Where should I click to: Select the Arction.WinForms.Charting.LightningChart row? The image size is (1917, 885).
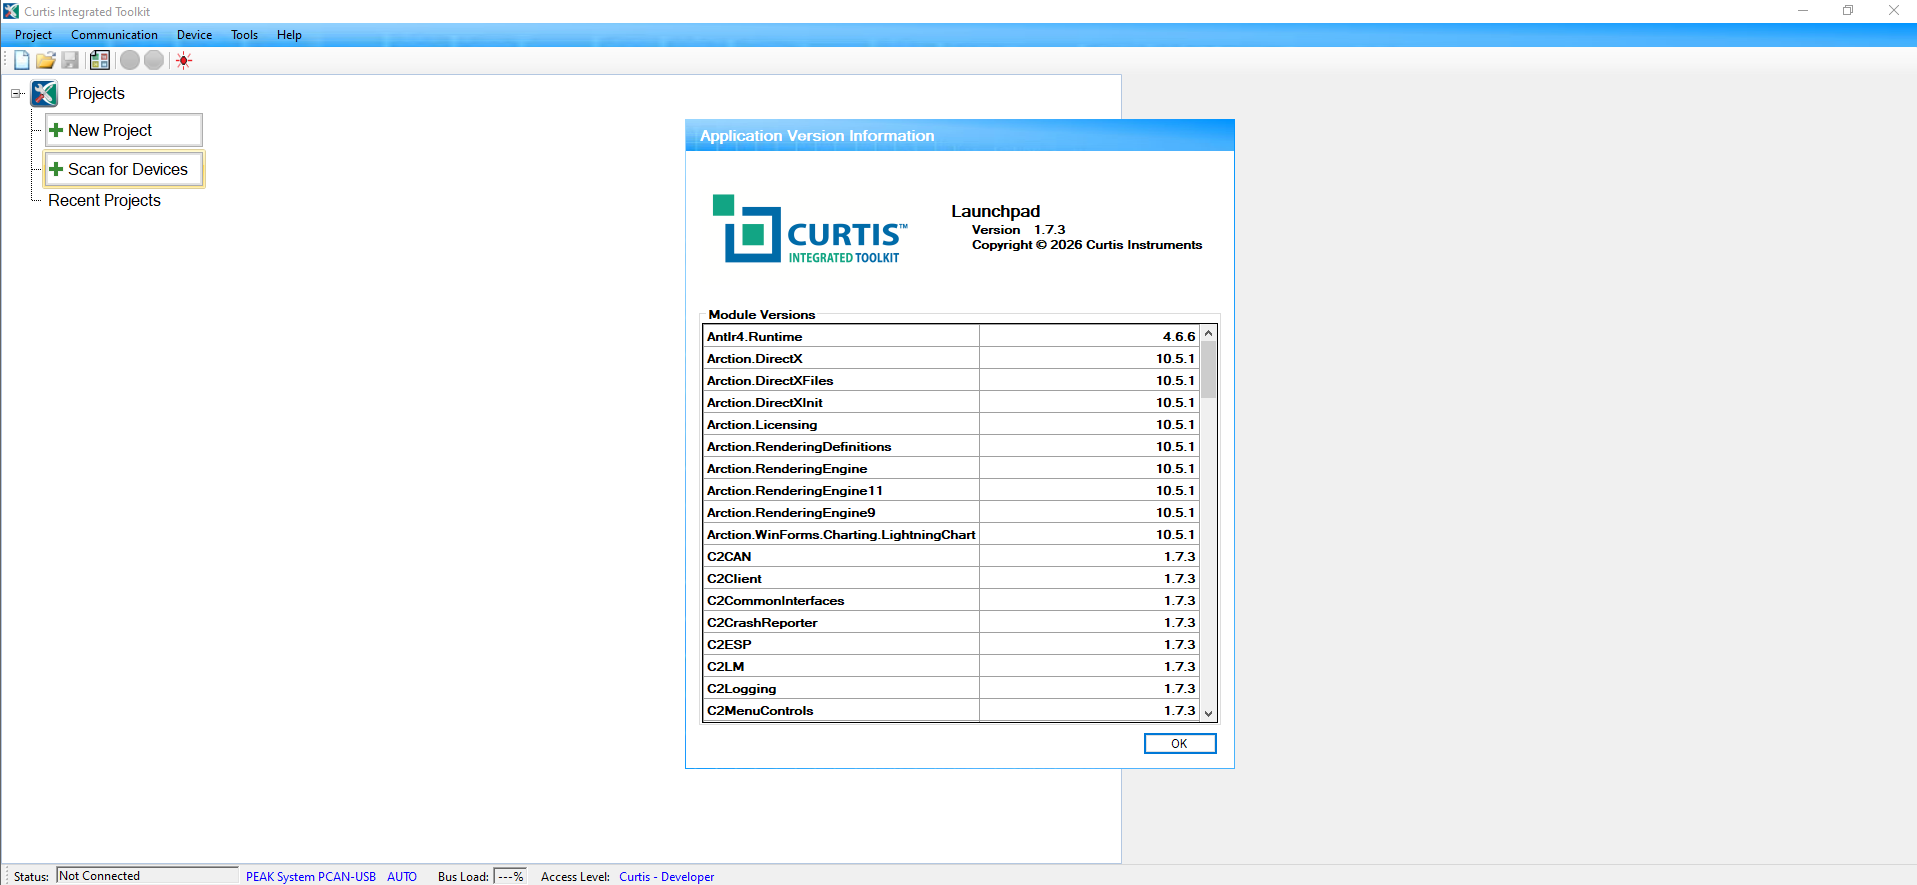(951, 535)
